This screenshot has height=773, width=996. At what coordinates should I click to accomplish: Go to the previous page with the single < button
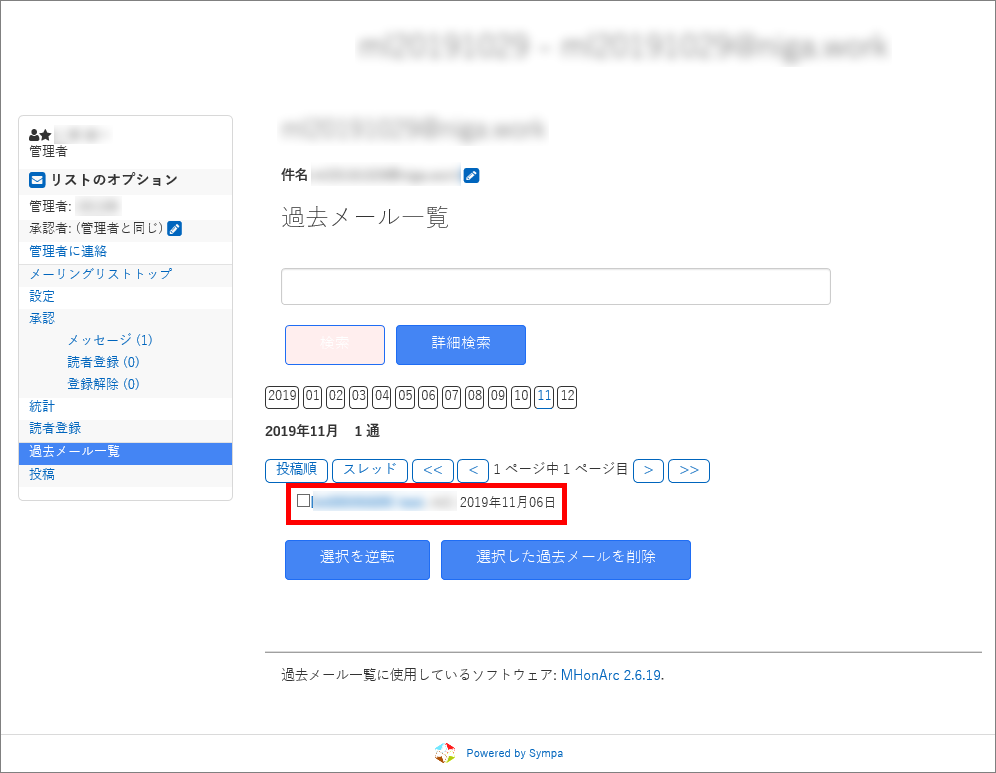(x=473, y=471)
